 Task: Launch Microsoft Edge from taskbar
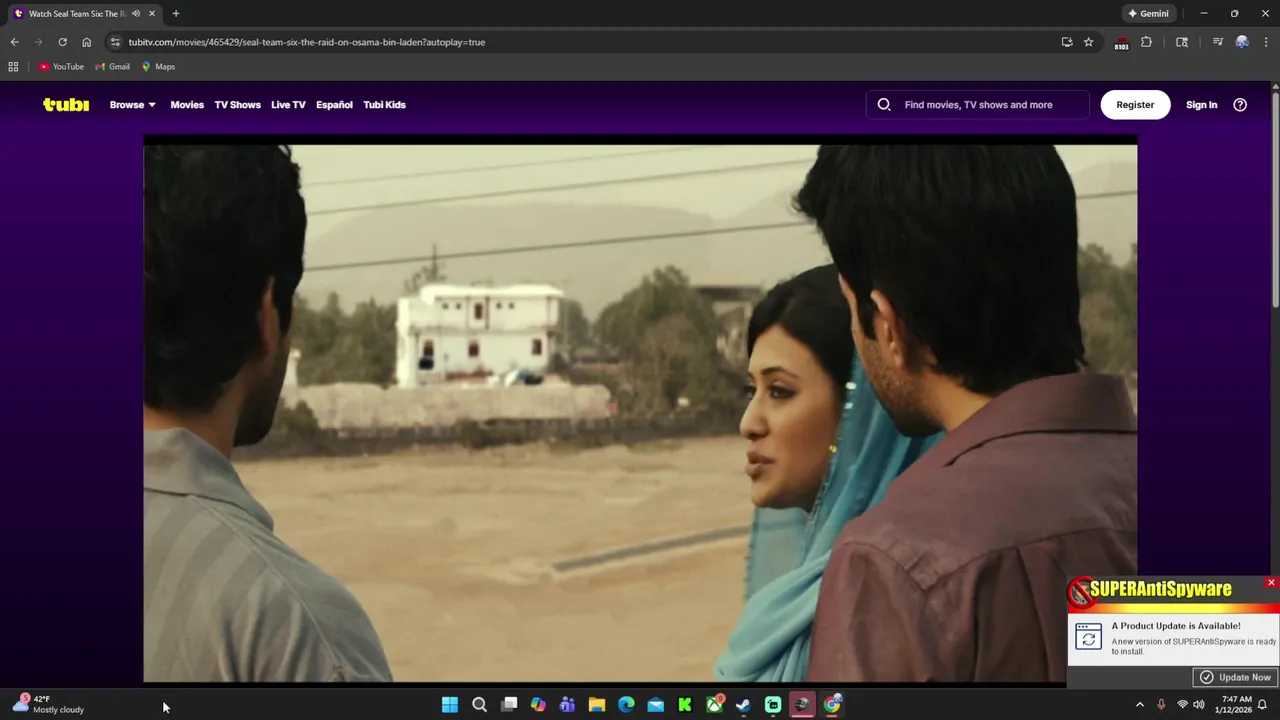(626, 705)
